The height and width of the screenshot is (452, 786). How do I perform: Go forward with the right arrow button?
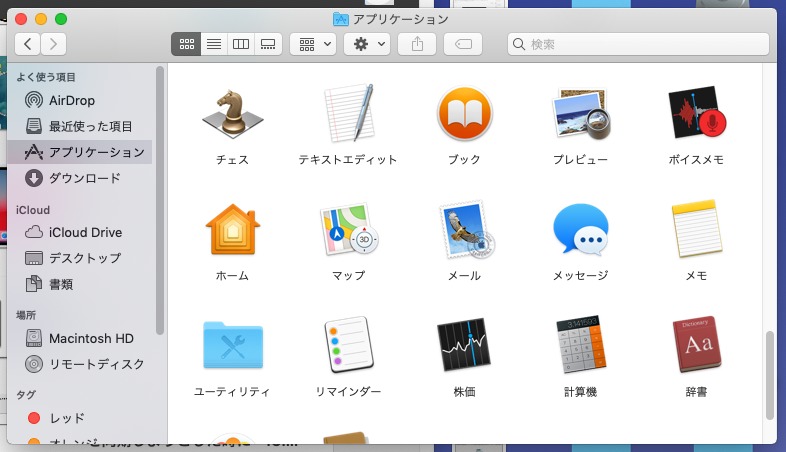[x=53, y=44]
